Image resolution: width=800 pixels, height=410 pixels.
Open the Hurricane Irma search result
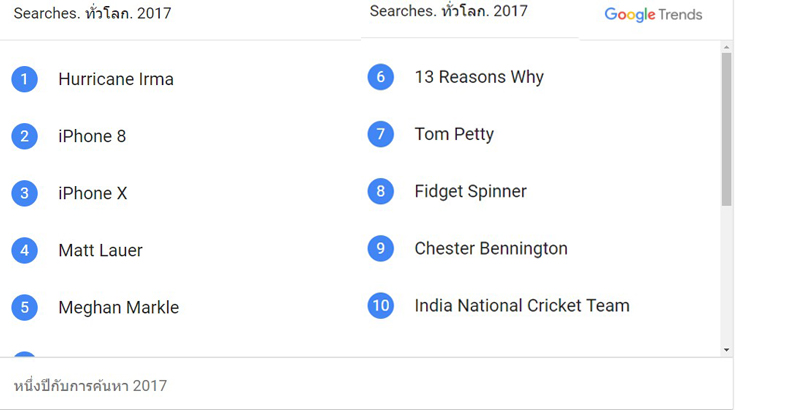click(116, 80)
